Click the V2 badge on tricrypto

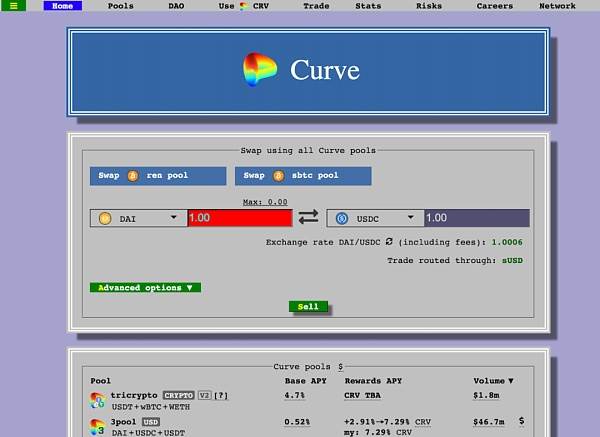(x=204, y=395)
